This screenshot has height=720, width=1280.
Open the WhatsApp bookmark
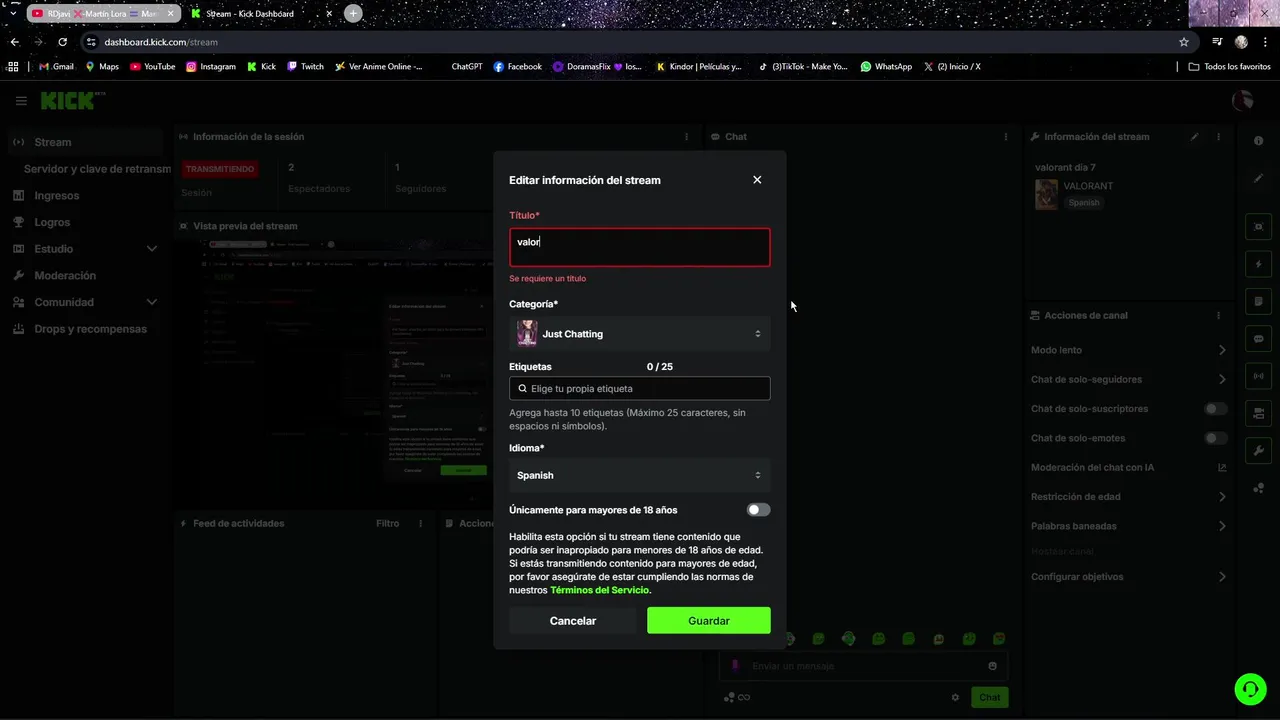[x=886, y=67]
